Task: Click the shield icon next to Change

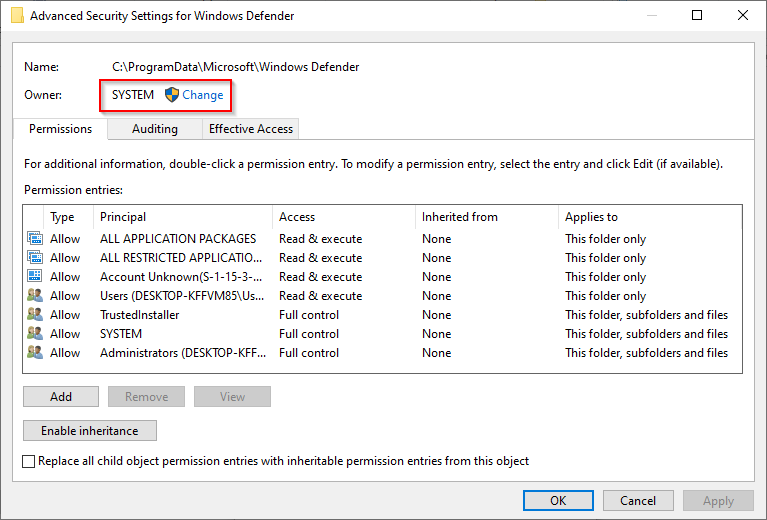Action: click(172, 95)
